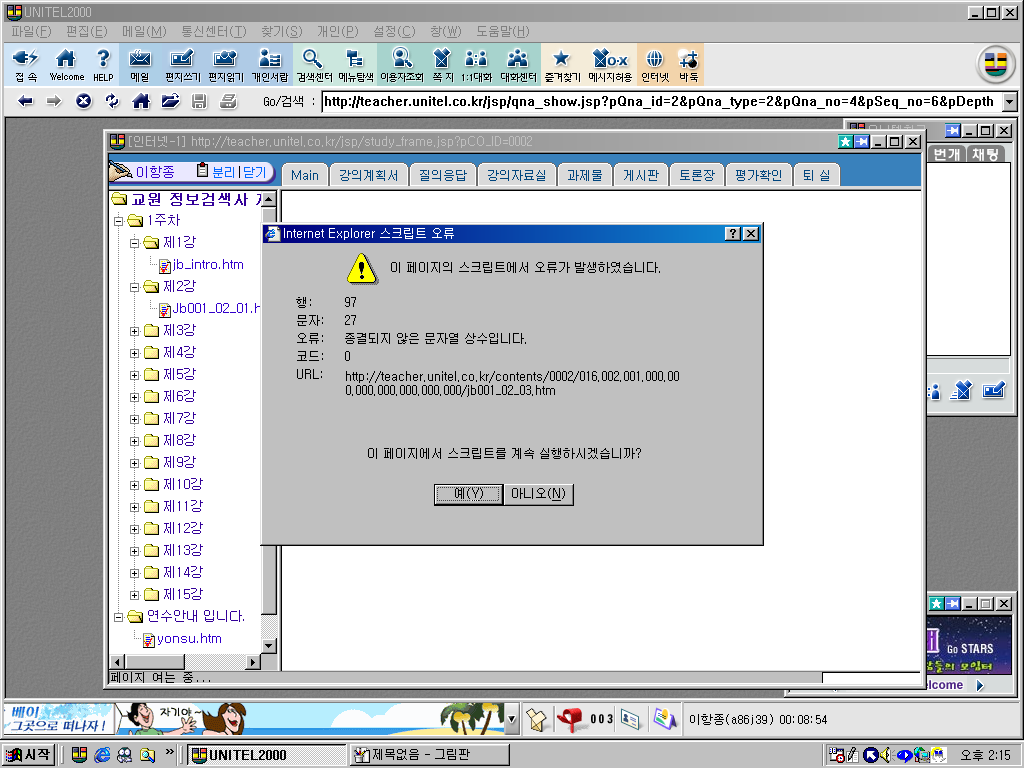Click the 시작 Start button on taskbar

point(28,755)
